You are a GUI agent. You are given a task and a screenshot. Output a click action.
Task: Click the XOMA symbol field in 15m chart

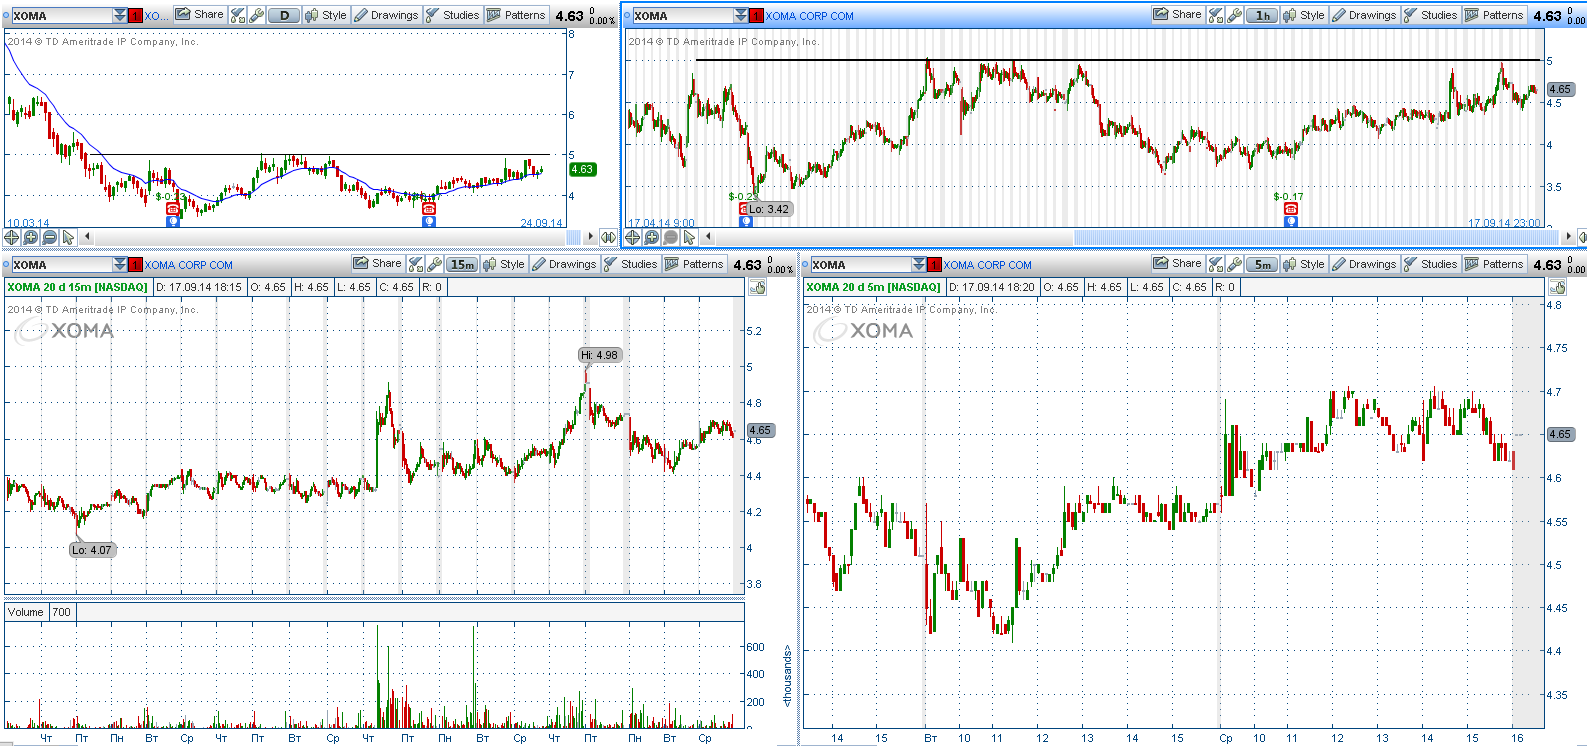(x=62, y=264)
